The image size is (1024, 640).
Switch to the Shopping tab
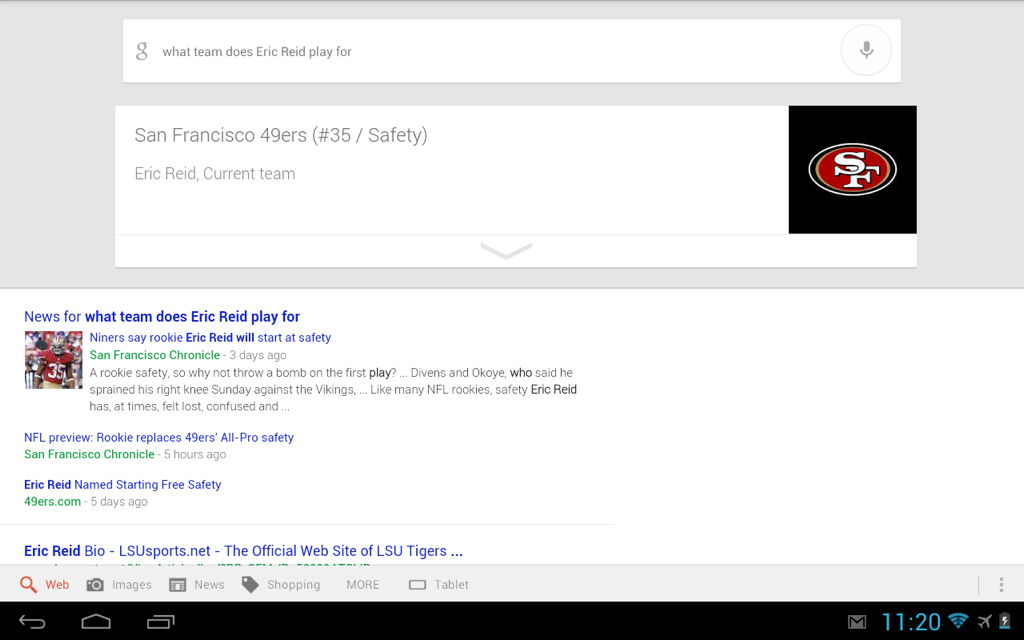281,584
